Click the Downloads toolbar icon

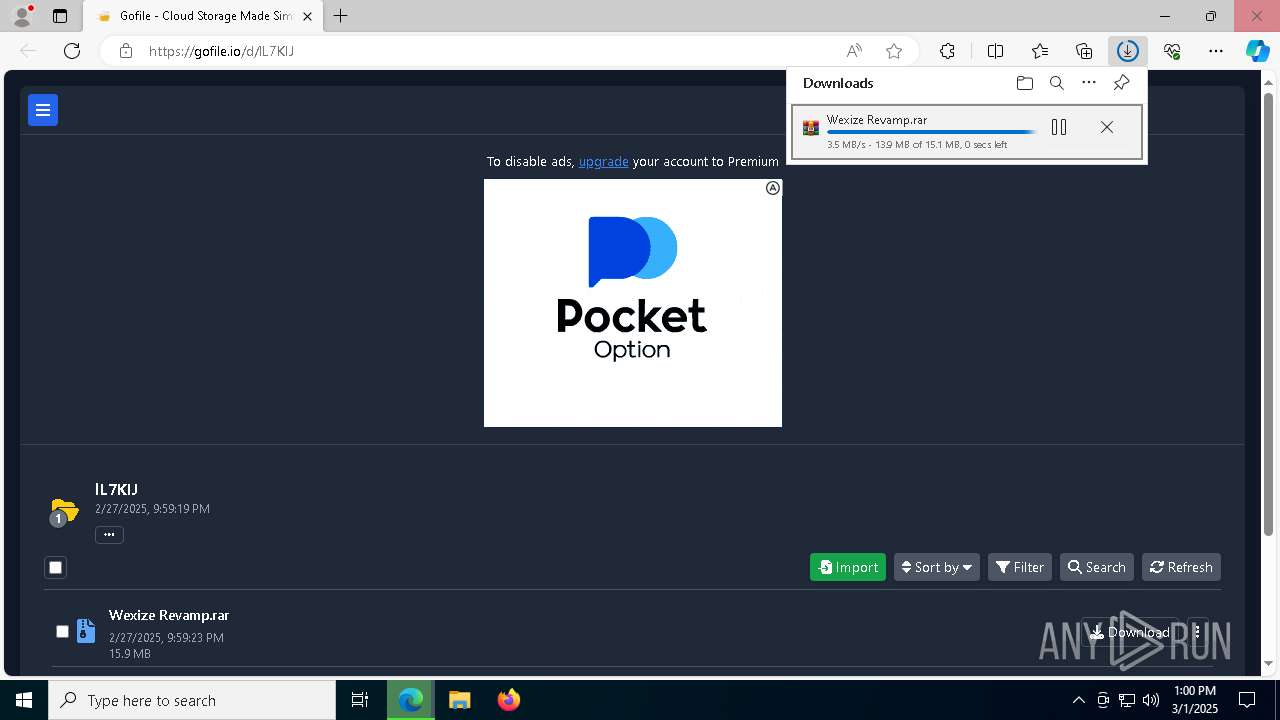pos(1128,51)
